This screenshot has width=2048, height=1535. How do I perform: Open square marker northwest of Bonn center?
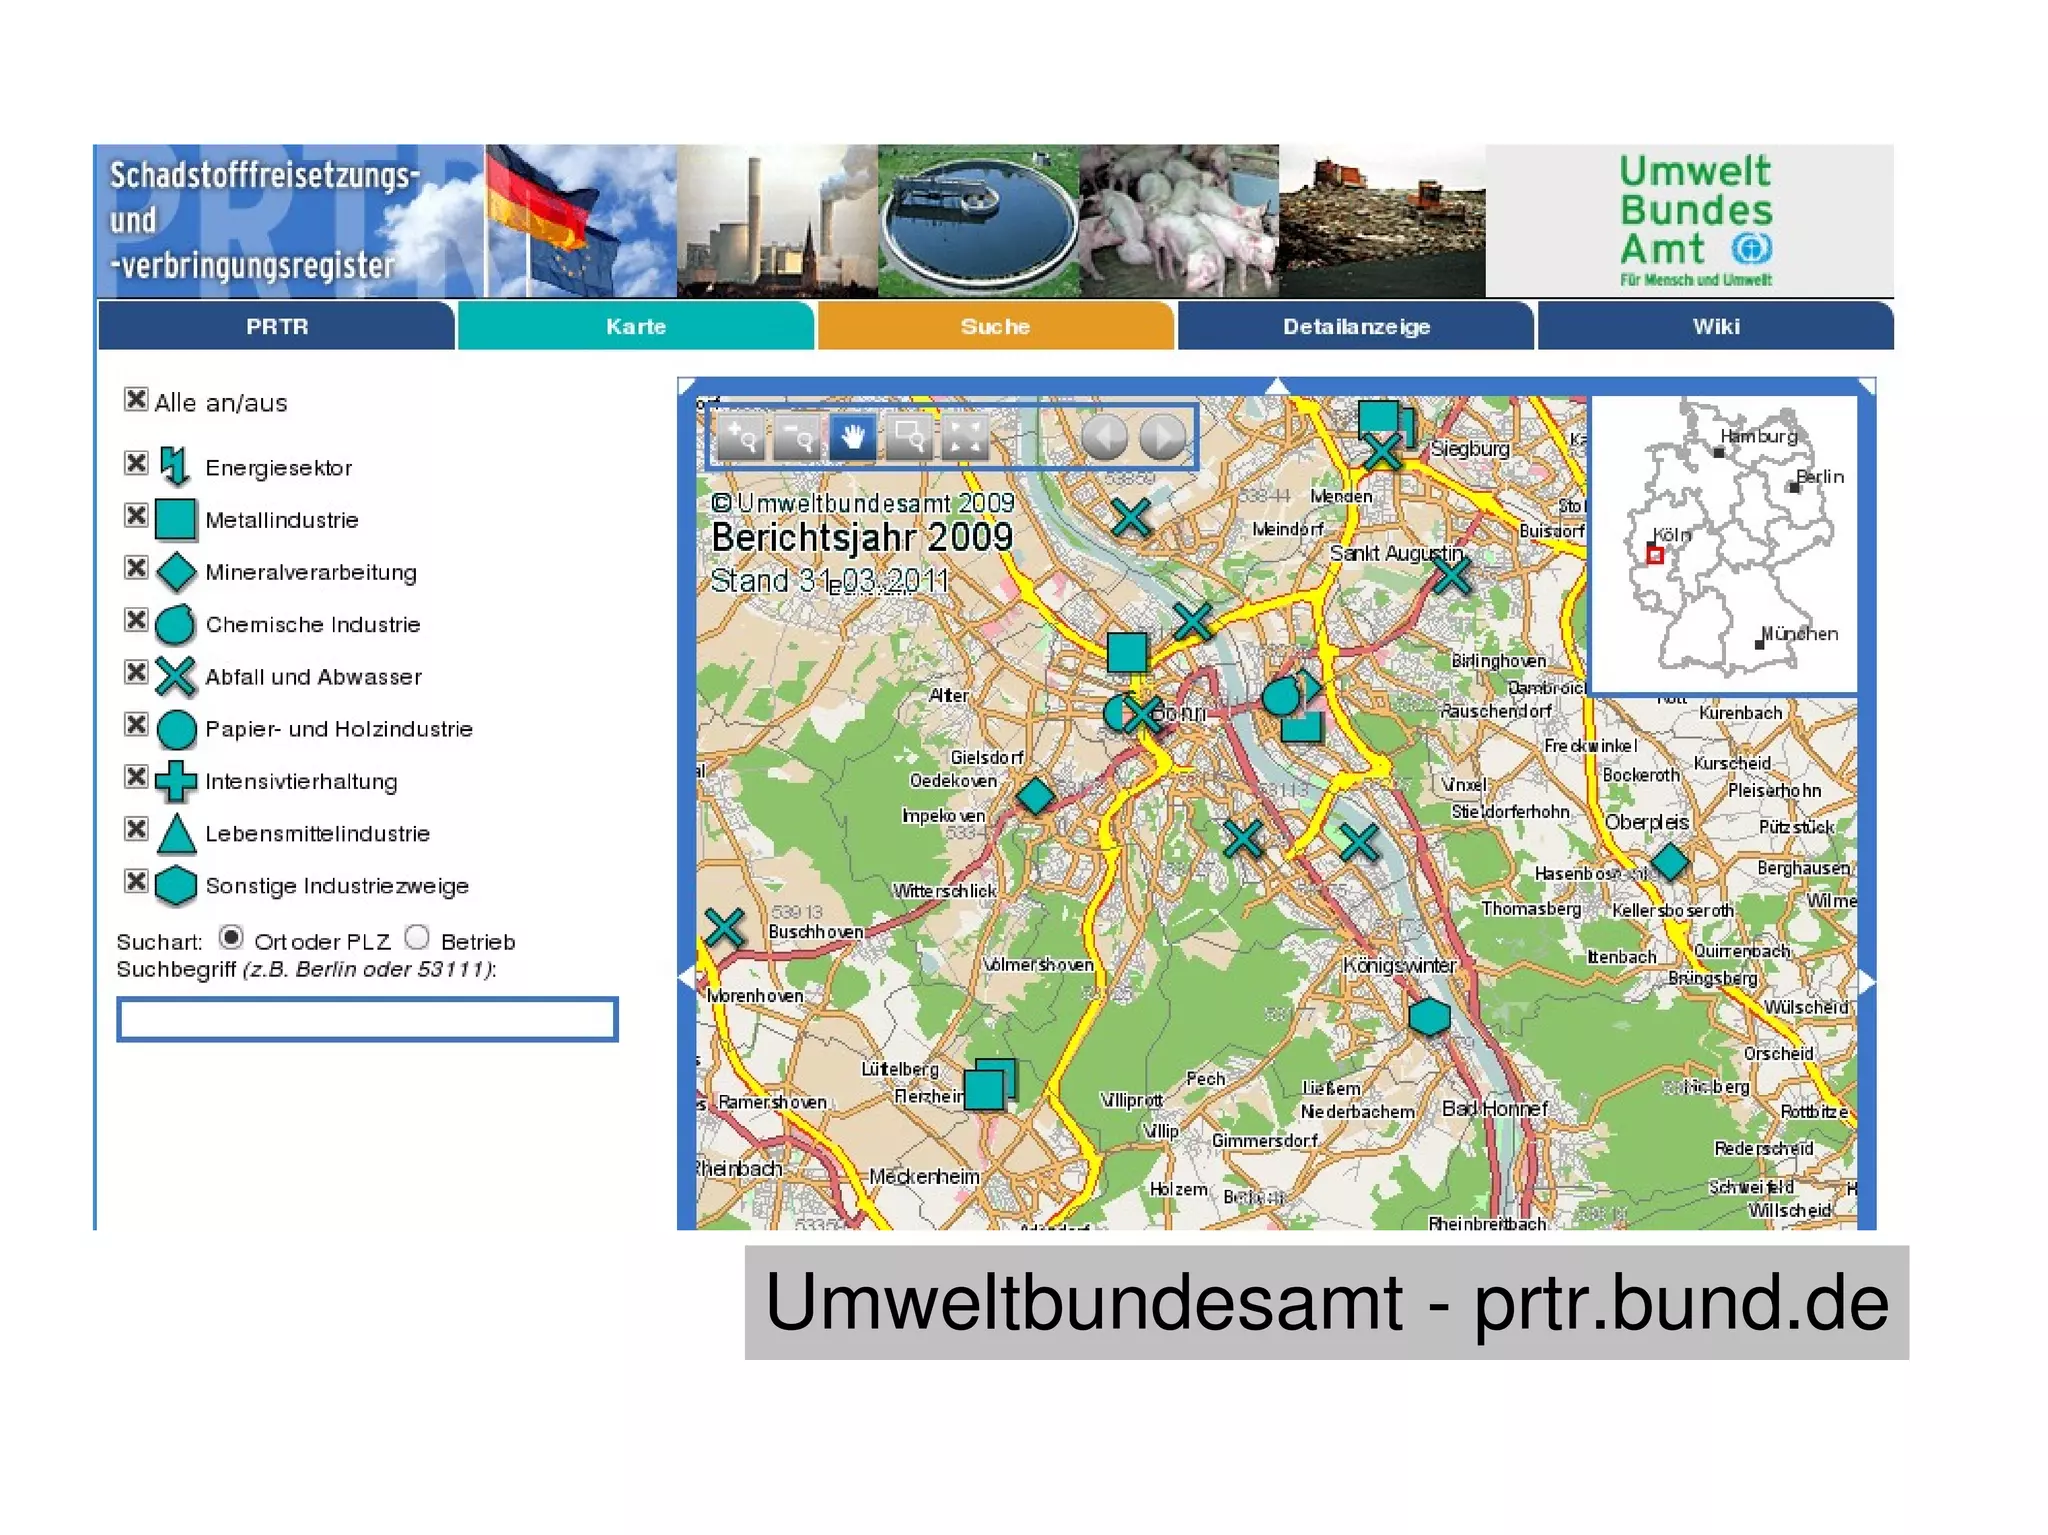(1127, 652)
